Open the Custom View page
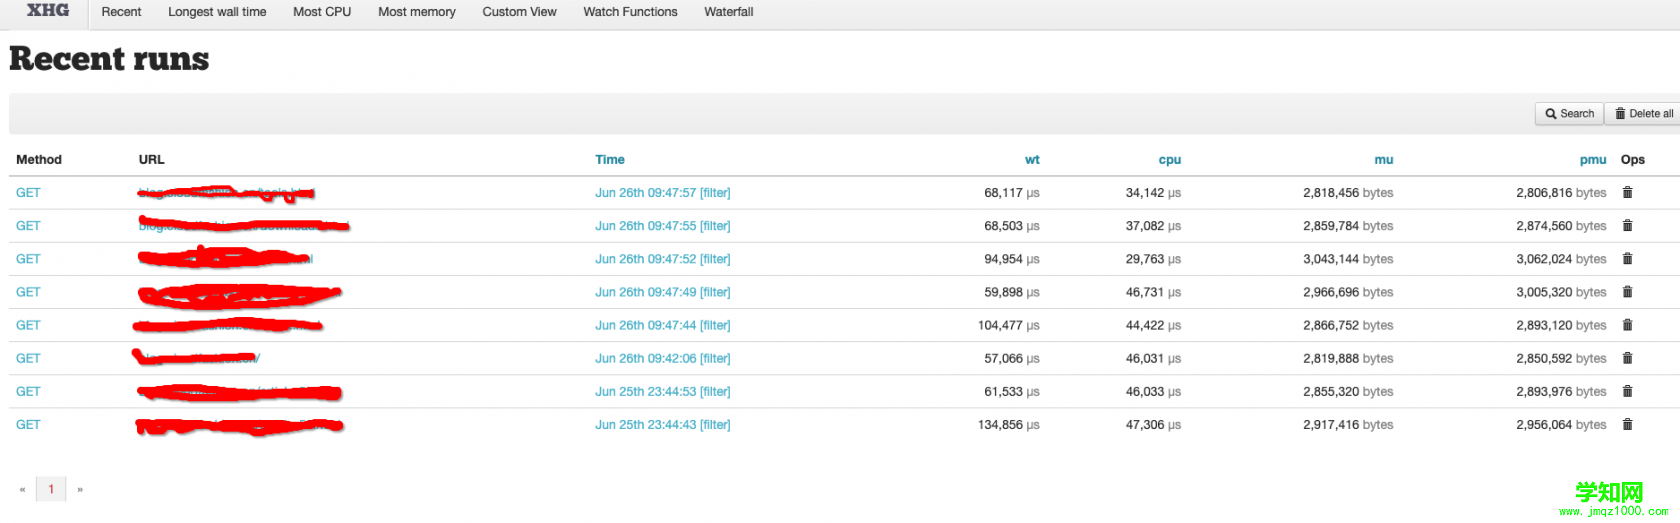 click(x=519, y=12)
